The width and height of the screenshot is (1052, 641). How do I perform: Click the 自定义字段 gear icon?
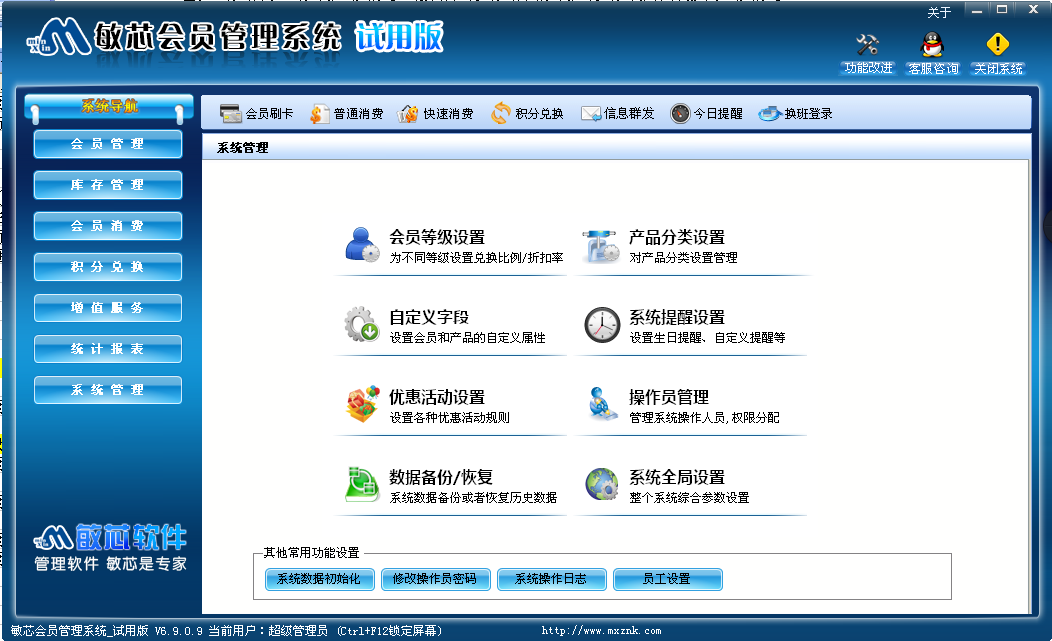(x=362, y=324)
